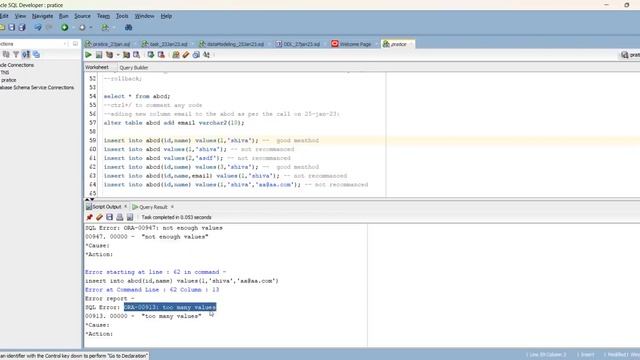Open the Help menu
Viewport: 640px width, 360px height.
point(166,16)
